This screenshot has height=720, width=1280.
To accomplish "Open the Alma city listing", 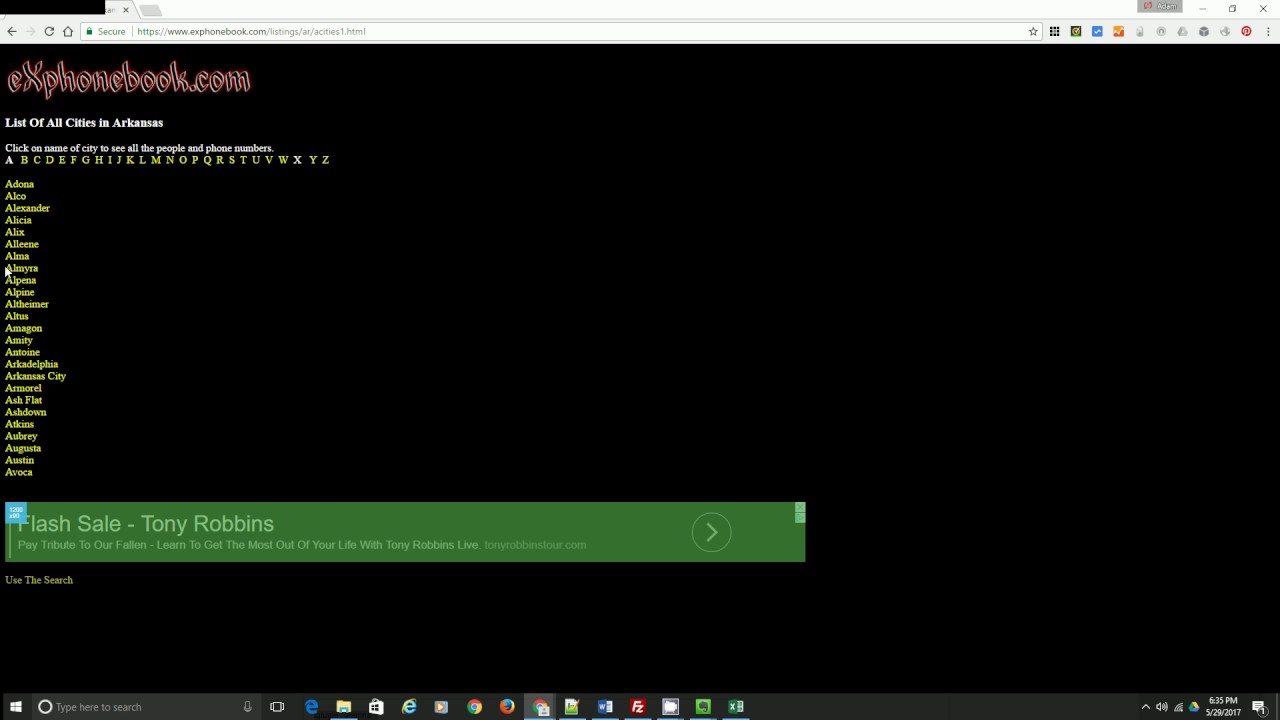I will (x=17, y=256).
